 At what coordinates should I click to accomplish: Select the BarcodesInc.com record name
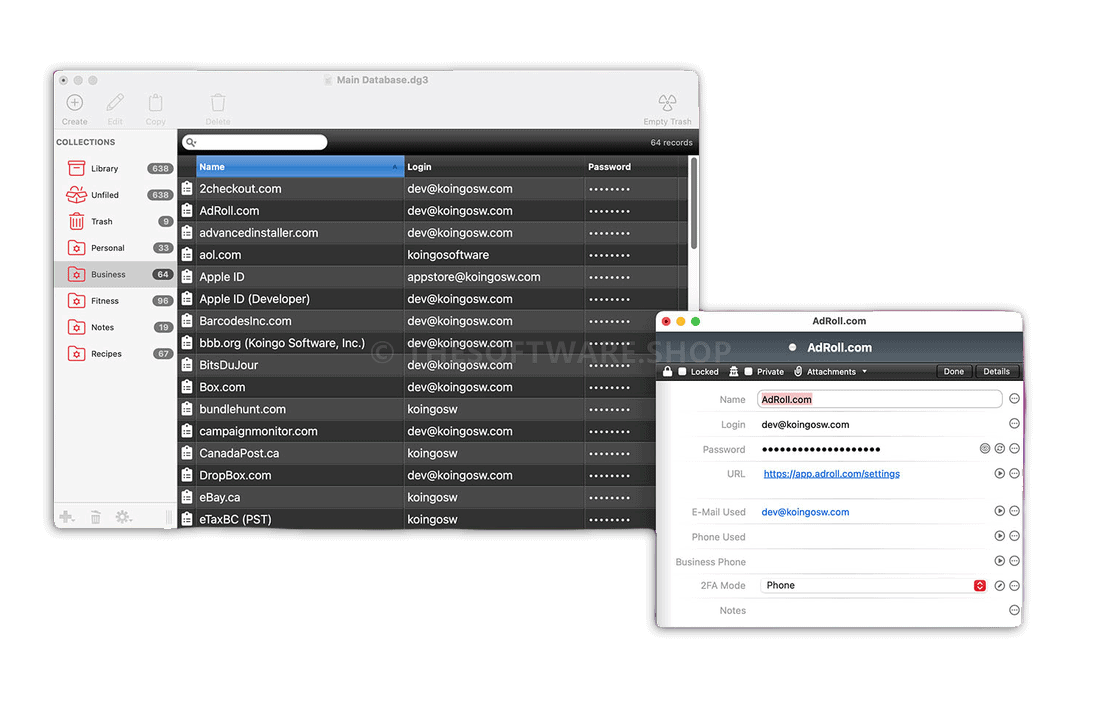coord(246,321)
